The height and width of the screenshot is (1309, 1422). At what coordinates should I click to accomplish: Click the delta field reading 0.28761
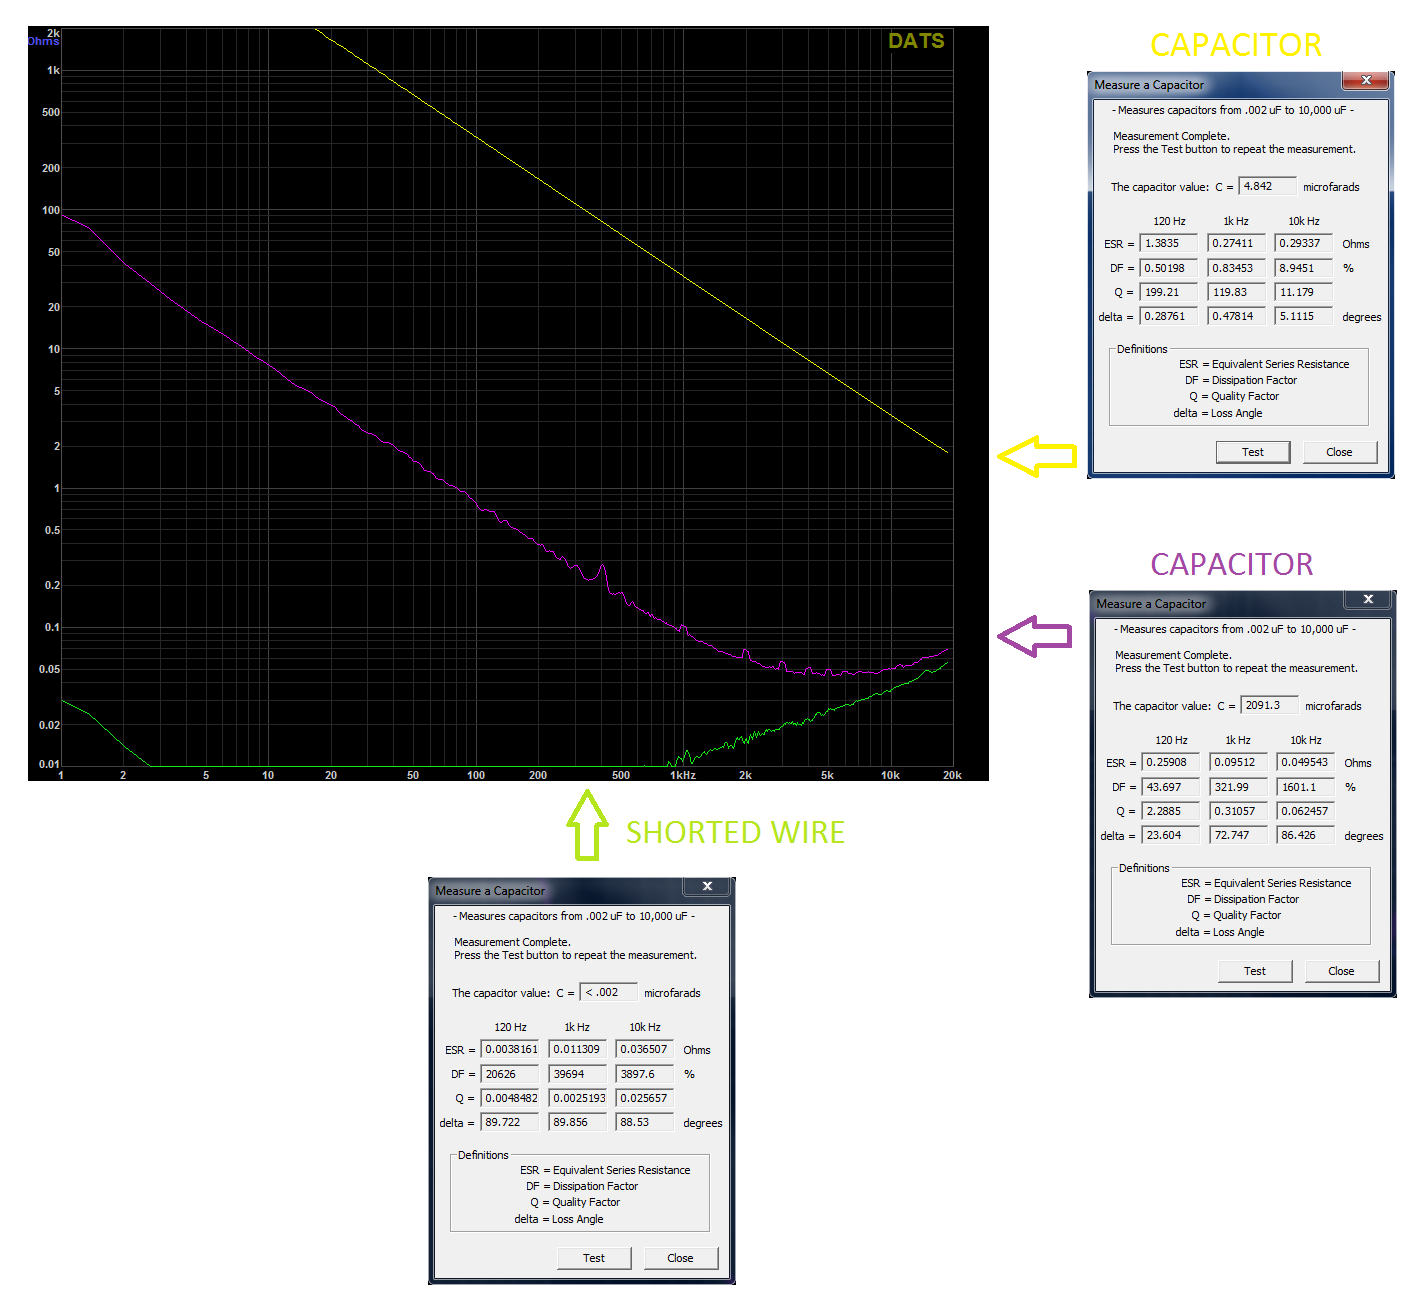pos(1169,316)
